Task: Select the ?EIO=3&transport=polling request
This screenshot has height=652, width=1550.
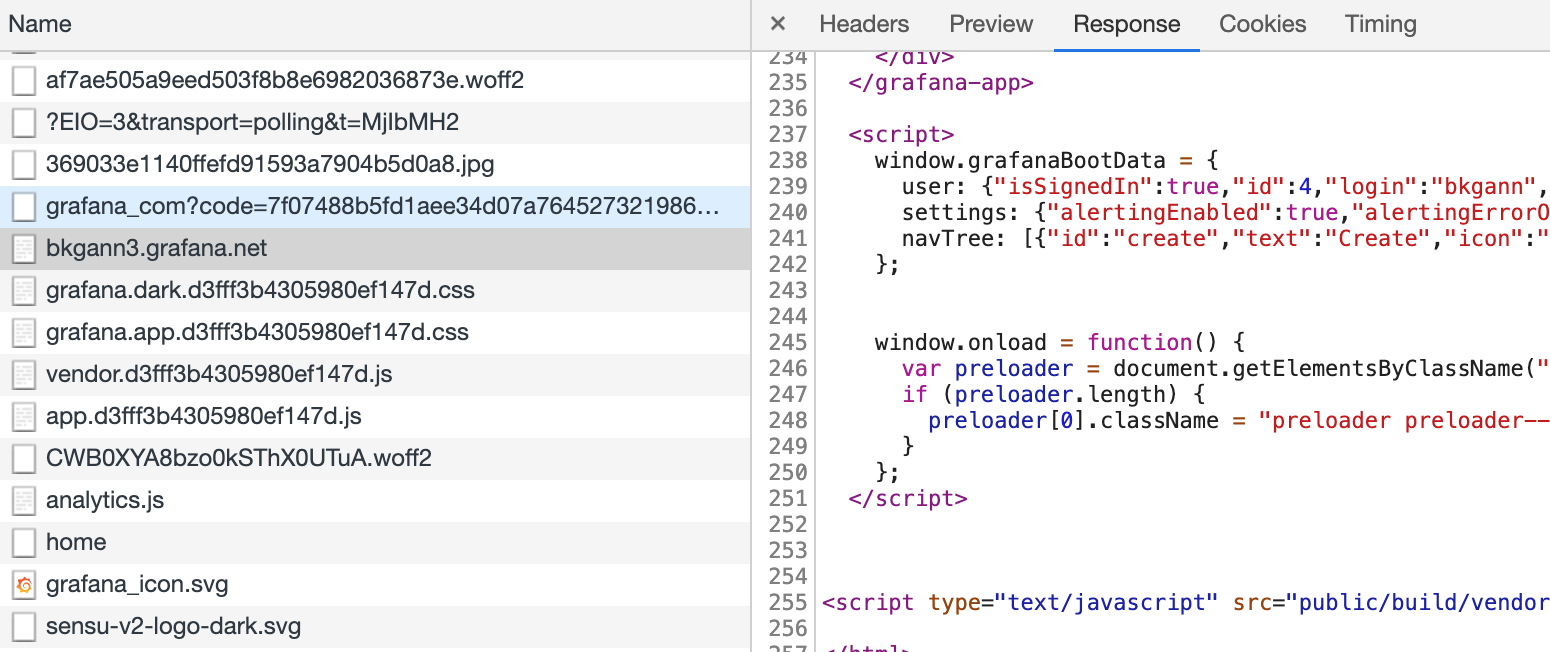Action: point(252,123)
